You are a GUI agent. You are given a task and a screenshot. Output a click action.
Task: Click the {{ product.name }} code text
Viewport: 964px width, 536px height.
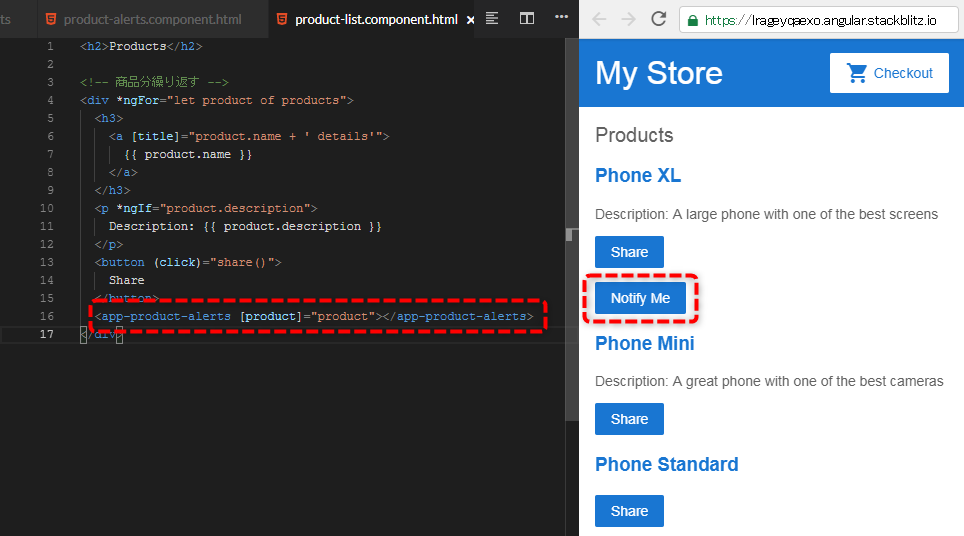coord(188,154)
